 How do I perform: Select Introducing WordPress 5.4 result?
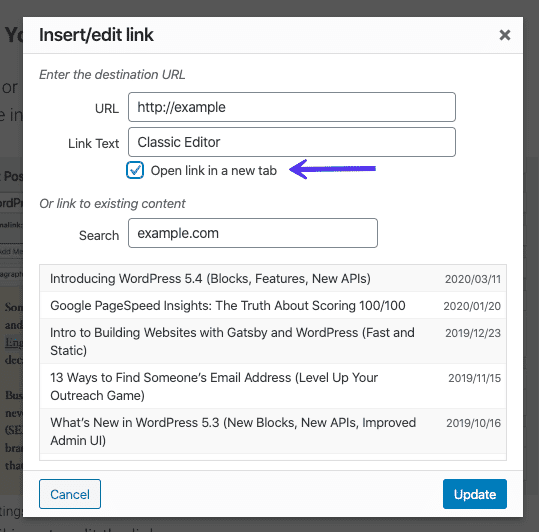click(273, 279)
